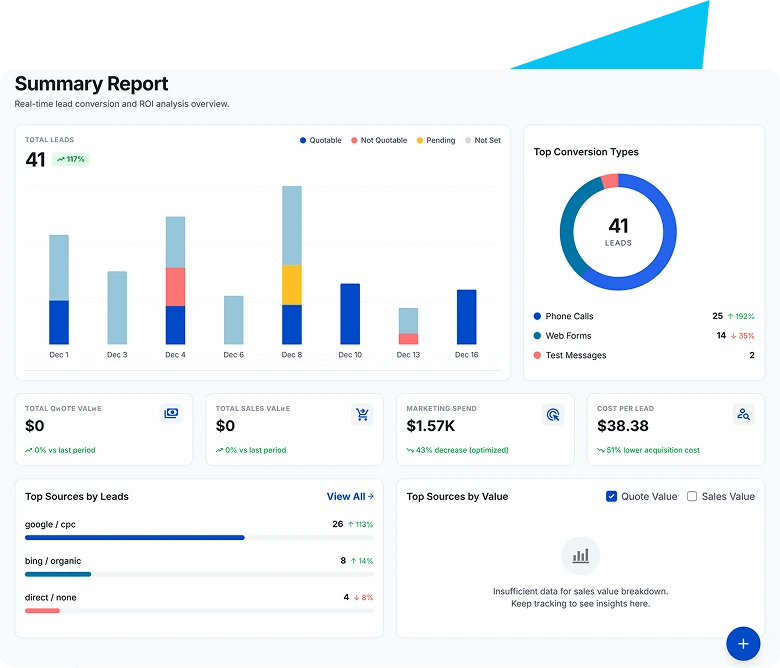
Task: Click the Dec 4 stacked bar
Action: 175,280
